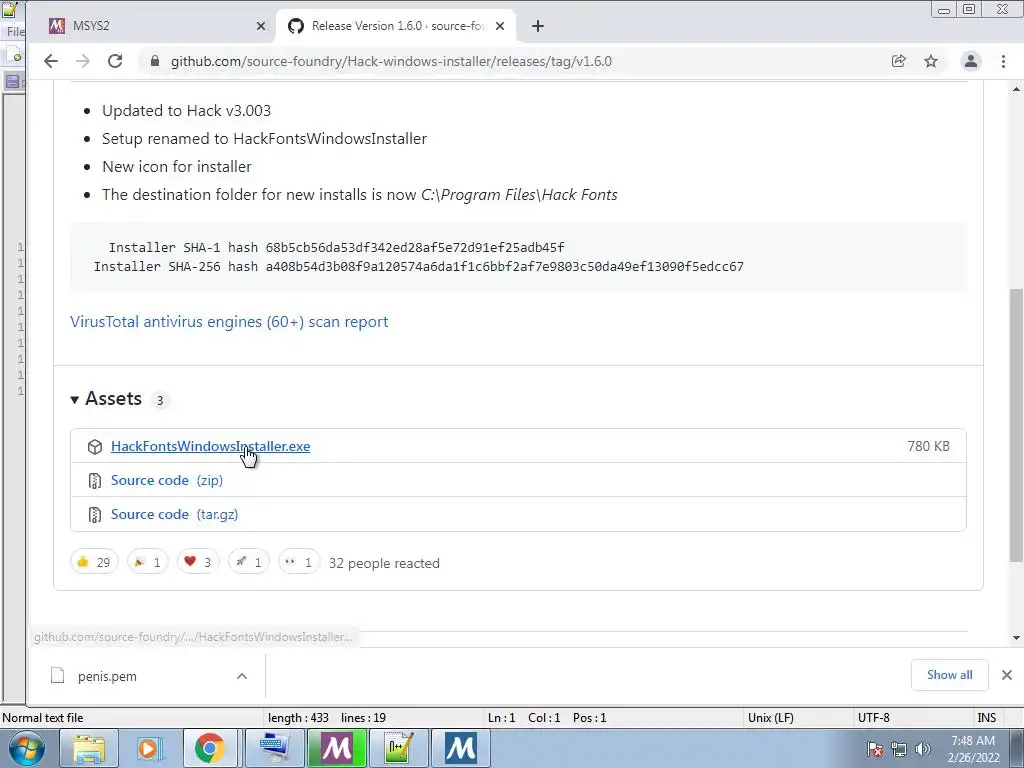Close the MSYS2 tab
This screenshot has width=1024, height=768.
tap(261, 26)
